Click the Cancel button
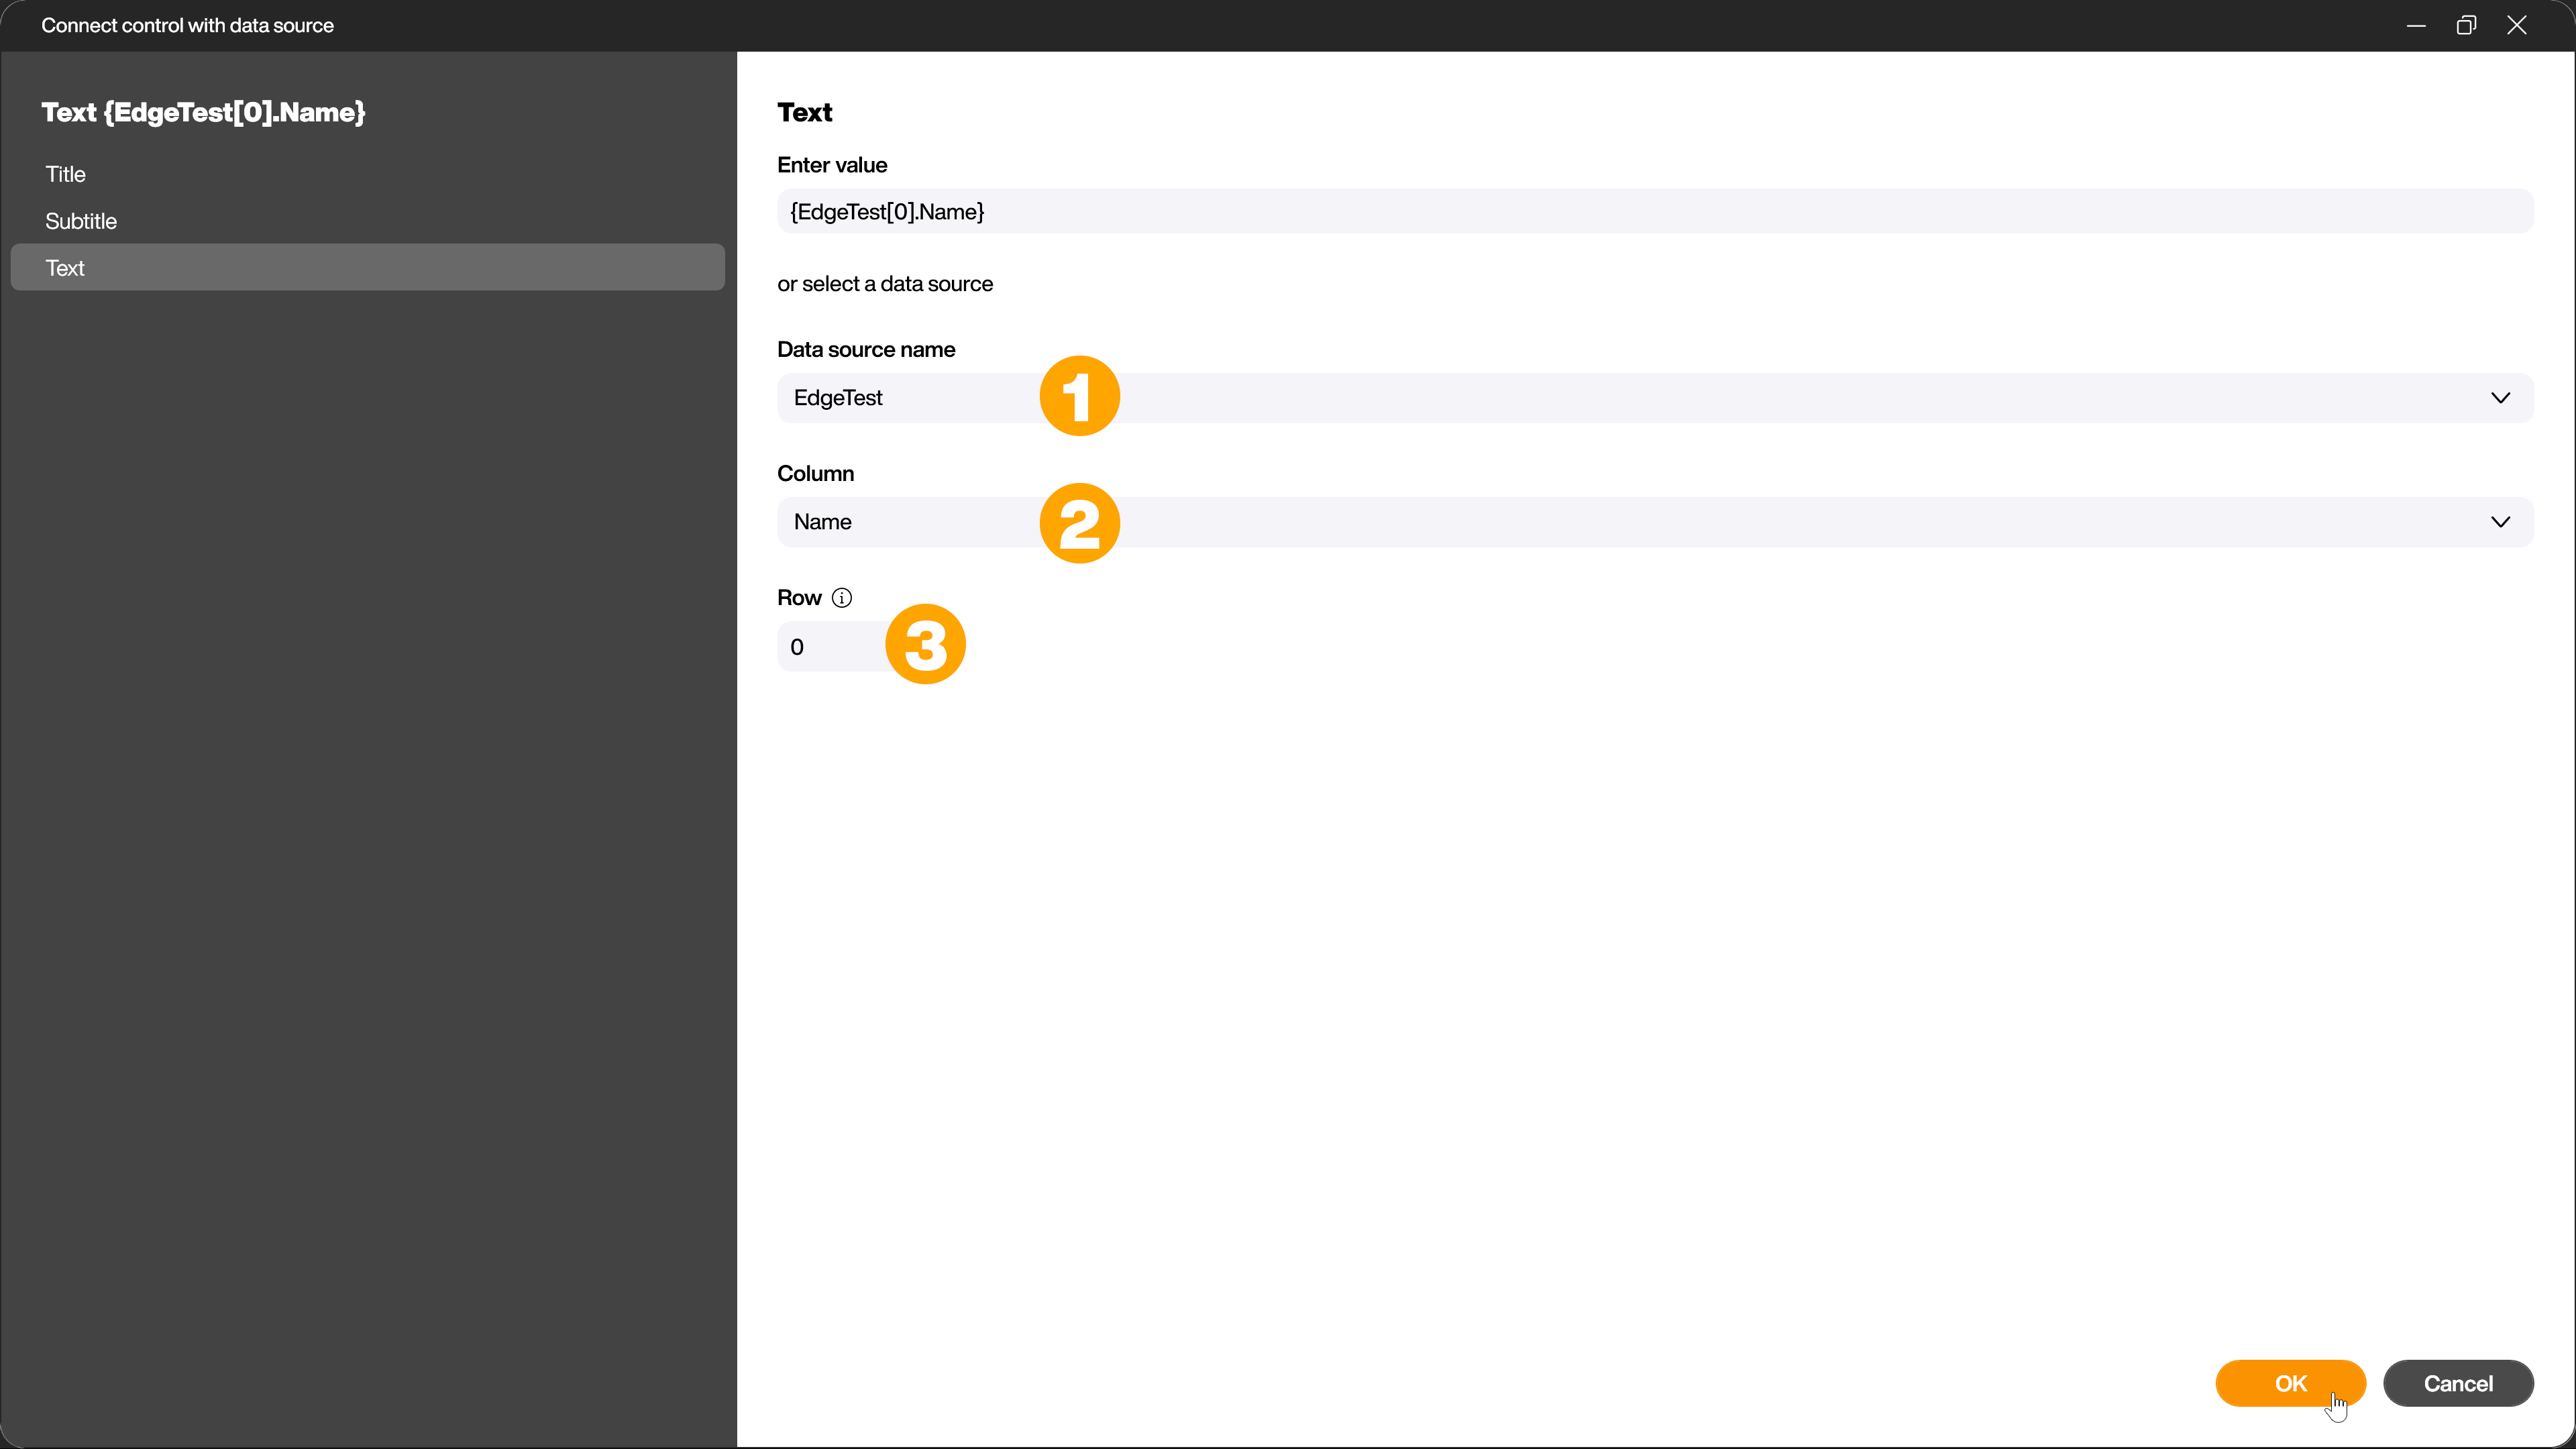The height and width of the screenshot is (1449, 2576). (x=2458, y=1383)
